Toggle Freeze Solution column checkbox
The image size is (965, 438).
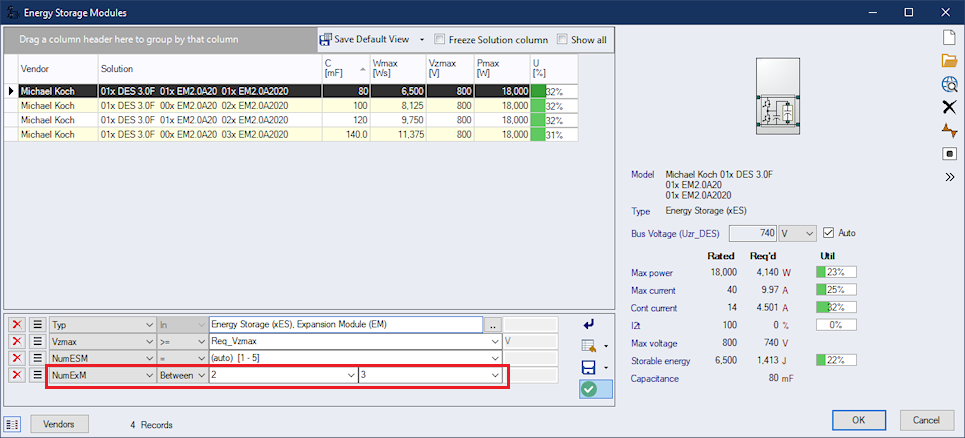coord(439,40)
